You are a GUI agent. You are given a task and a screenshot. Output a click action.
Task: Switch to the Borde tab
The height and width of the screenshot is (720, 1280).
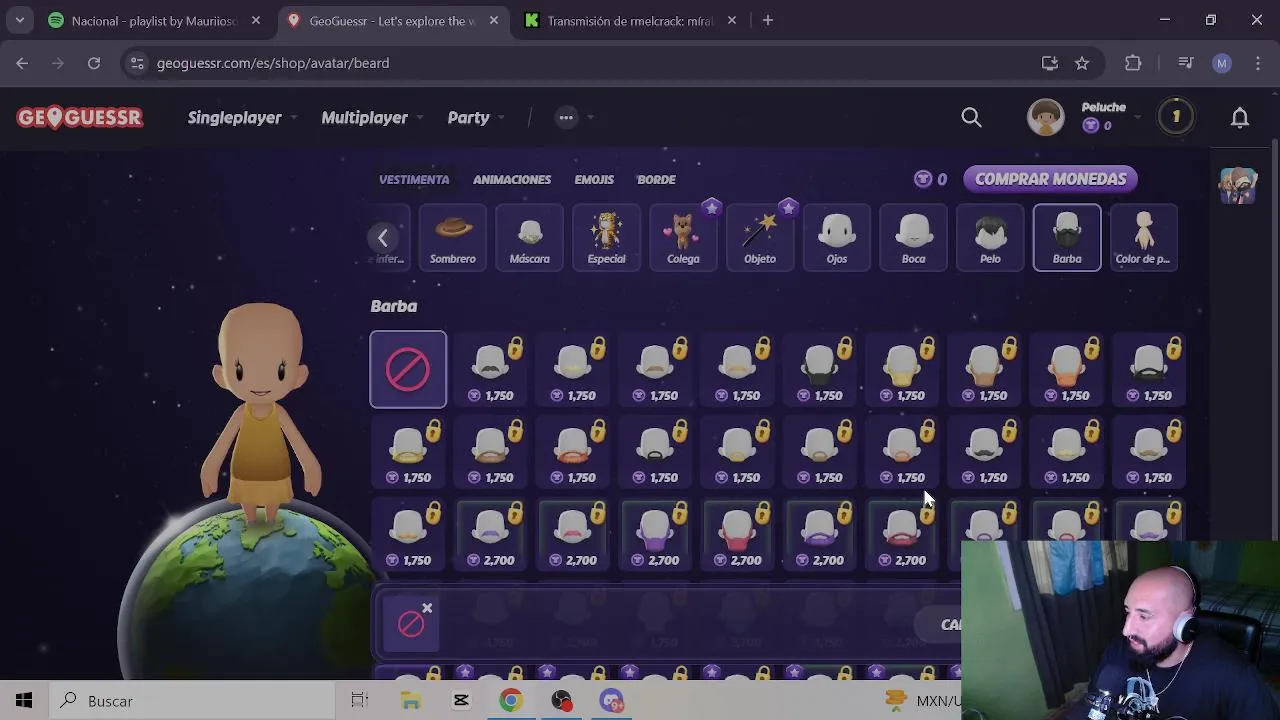(656, 180)
